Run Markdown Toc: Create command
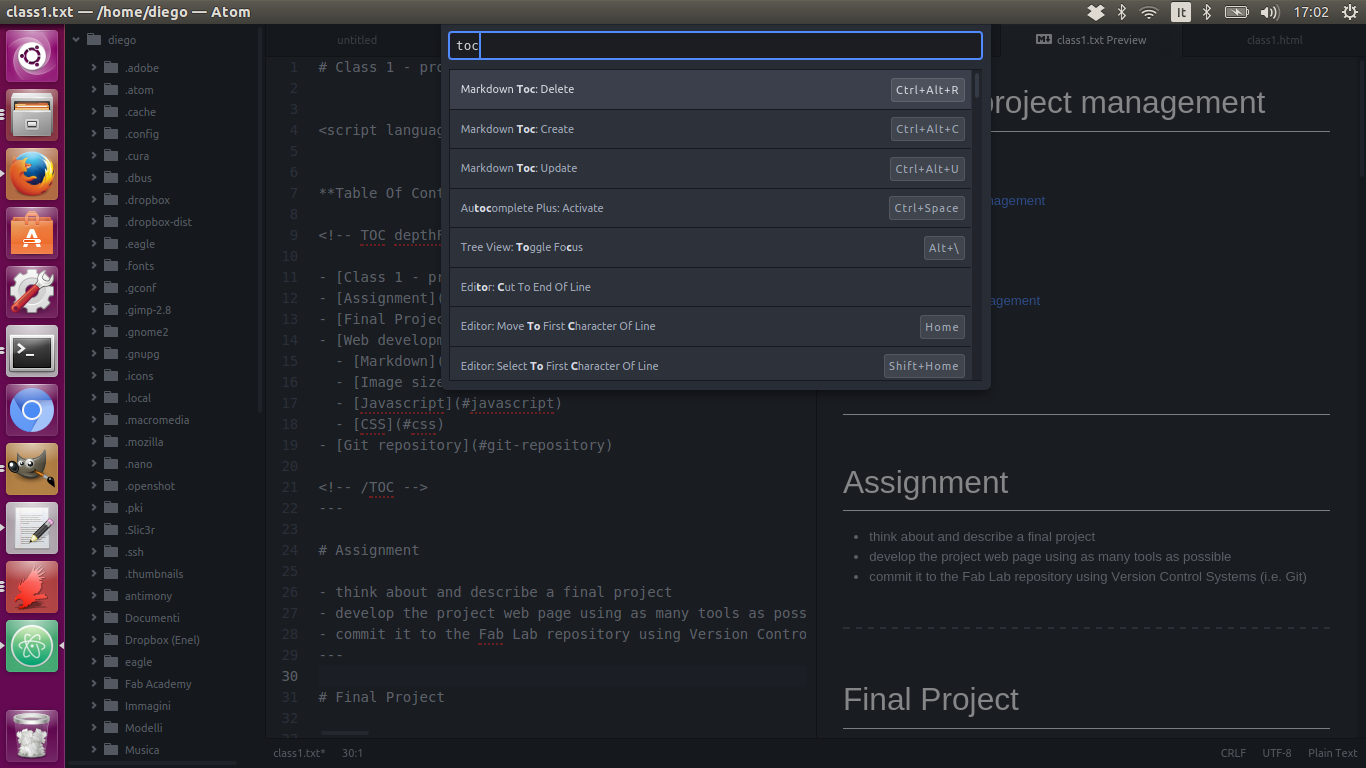 coord(711,129)
